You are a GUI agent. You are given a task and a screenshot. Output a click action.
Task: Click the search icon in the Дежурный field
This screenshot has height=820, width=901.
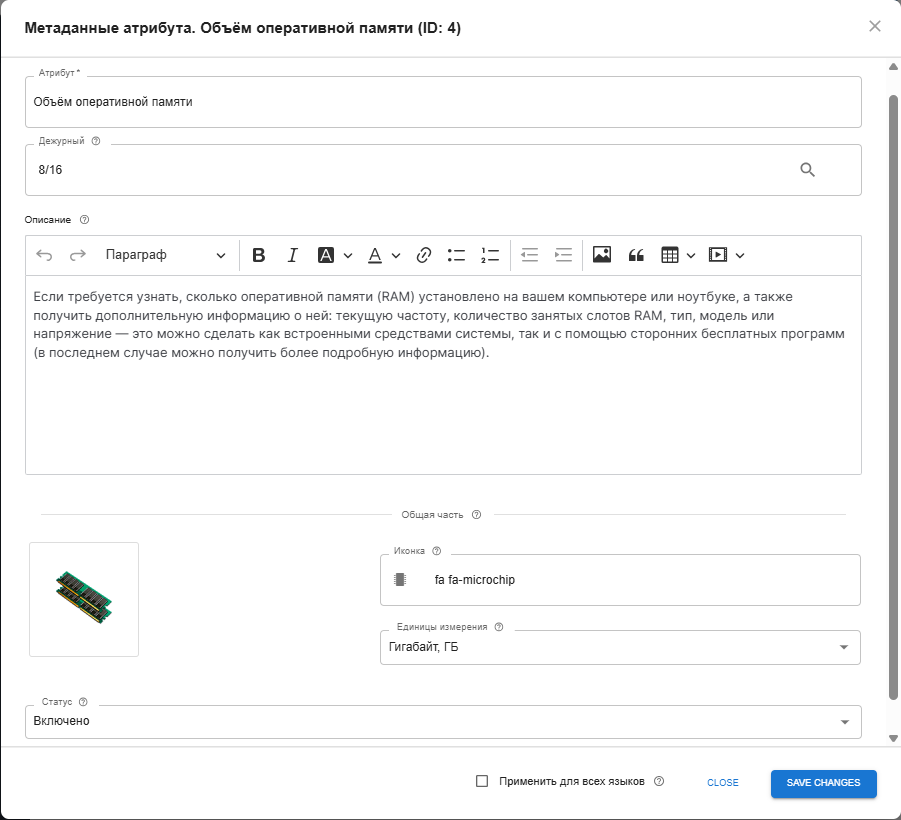click(x=806, y=170)
